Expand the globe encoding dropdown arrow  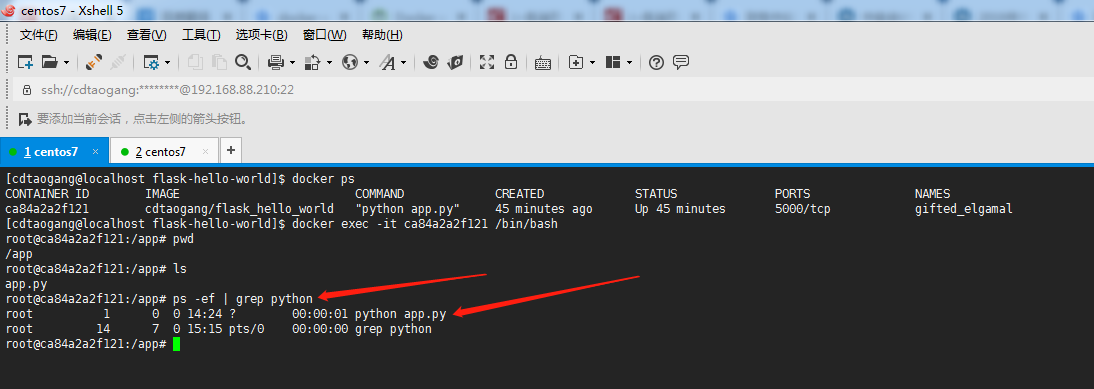click(366, 63)
